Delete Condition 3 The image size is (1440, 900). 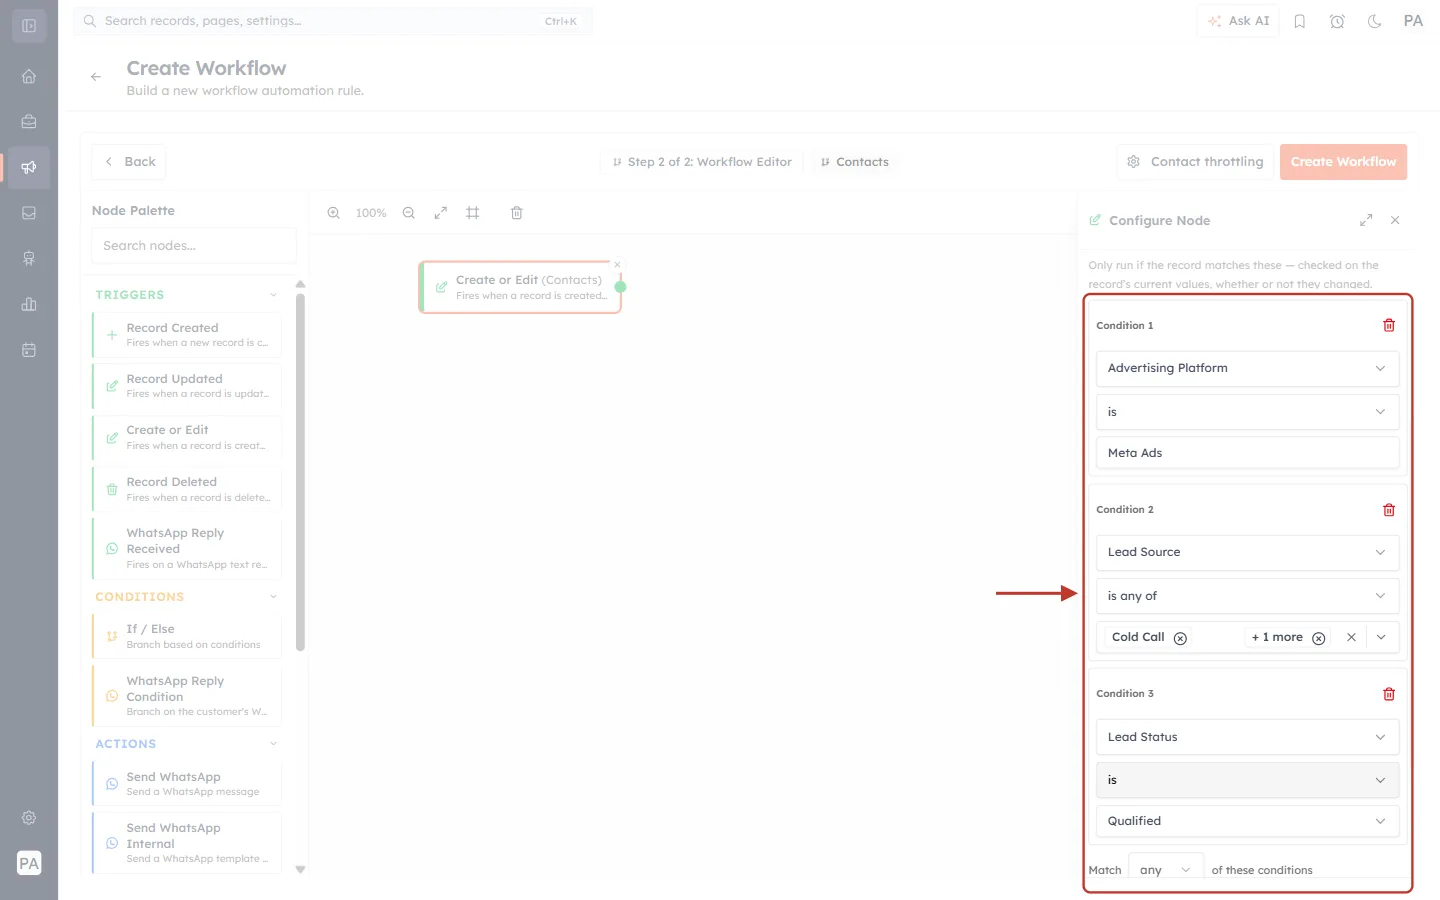point(1389,694)
